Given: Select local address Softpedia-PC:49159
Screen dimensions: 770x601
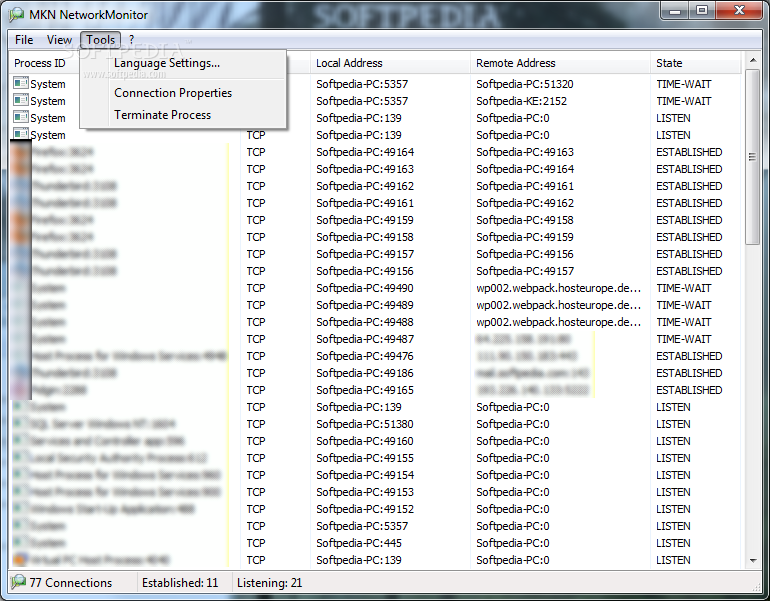Looking at the screenshot, I should tap(365, 220).
